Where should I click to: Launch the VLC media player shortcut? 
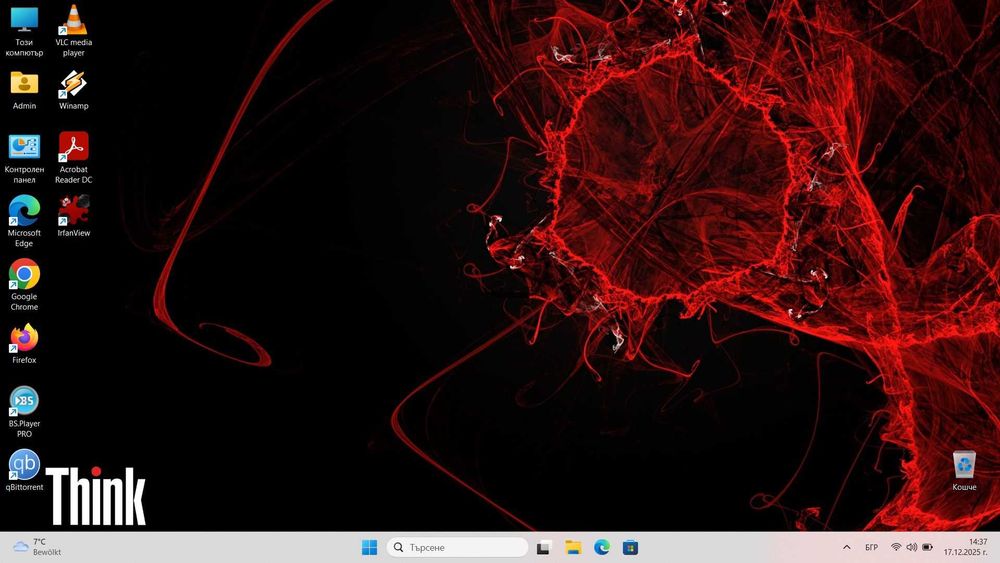point(73,31)
